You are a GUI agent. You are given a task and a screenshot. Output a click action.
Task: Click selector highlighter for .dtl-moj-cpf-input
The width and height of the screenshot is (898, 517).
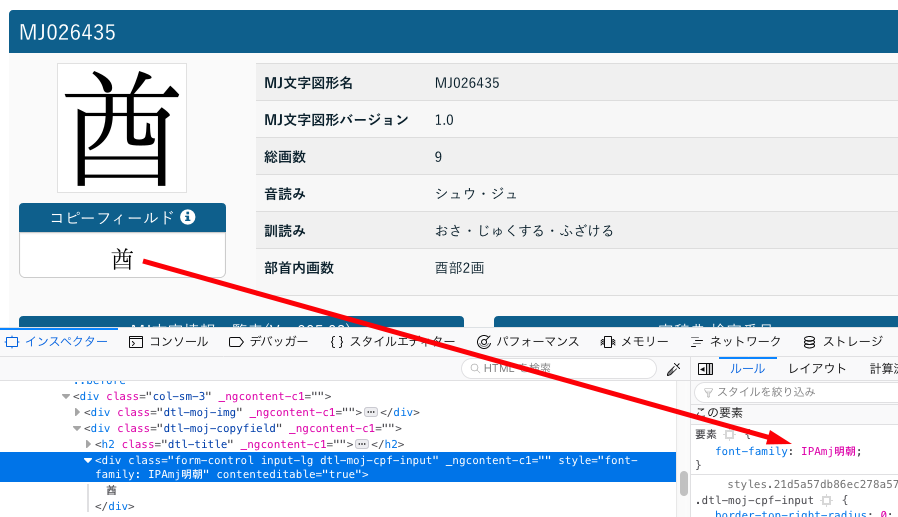[826, 500]
